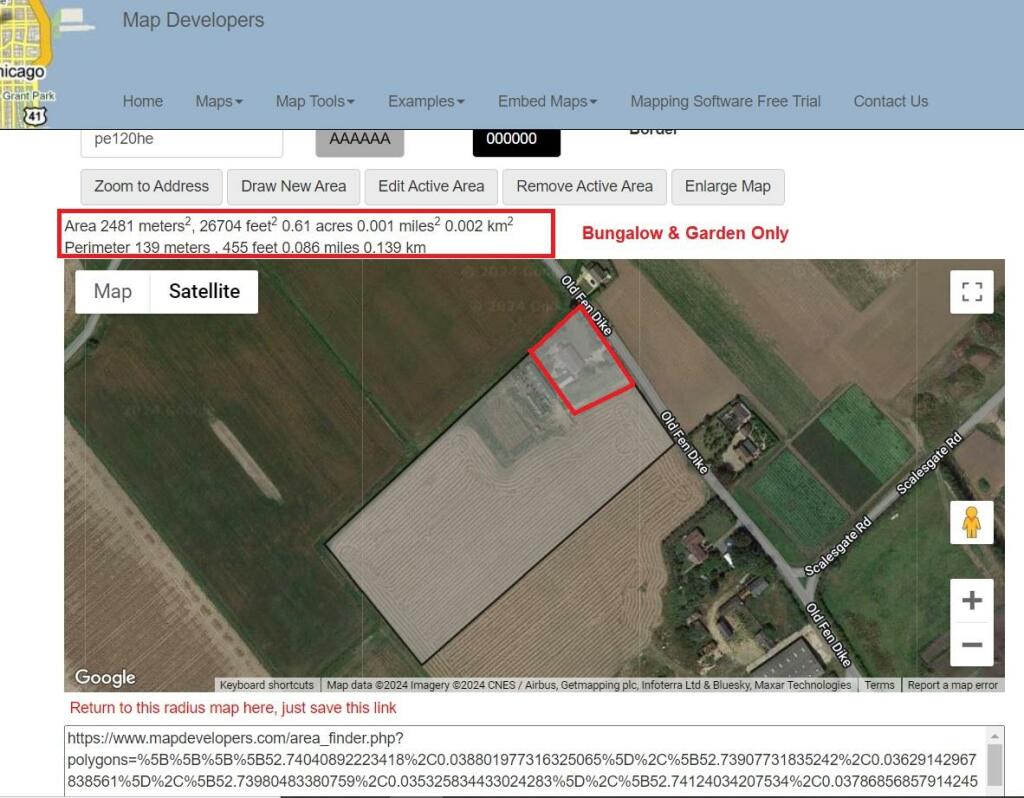Viewport: 1024px width, 798px height.
Task: Expand the Examples dropdown
Action: tap(426, 101)
